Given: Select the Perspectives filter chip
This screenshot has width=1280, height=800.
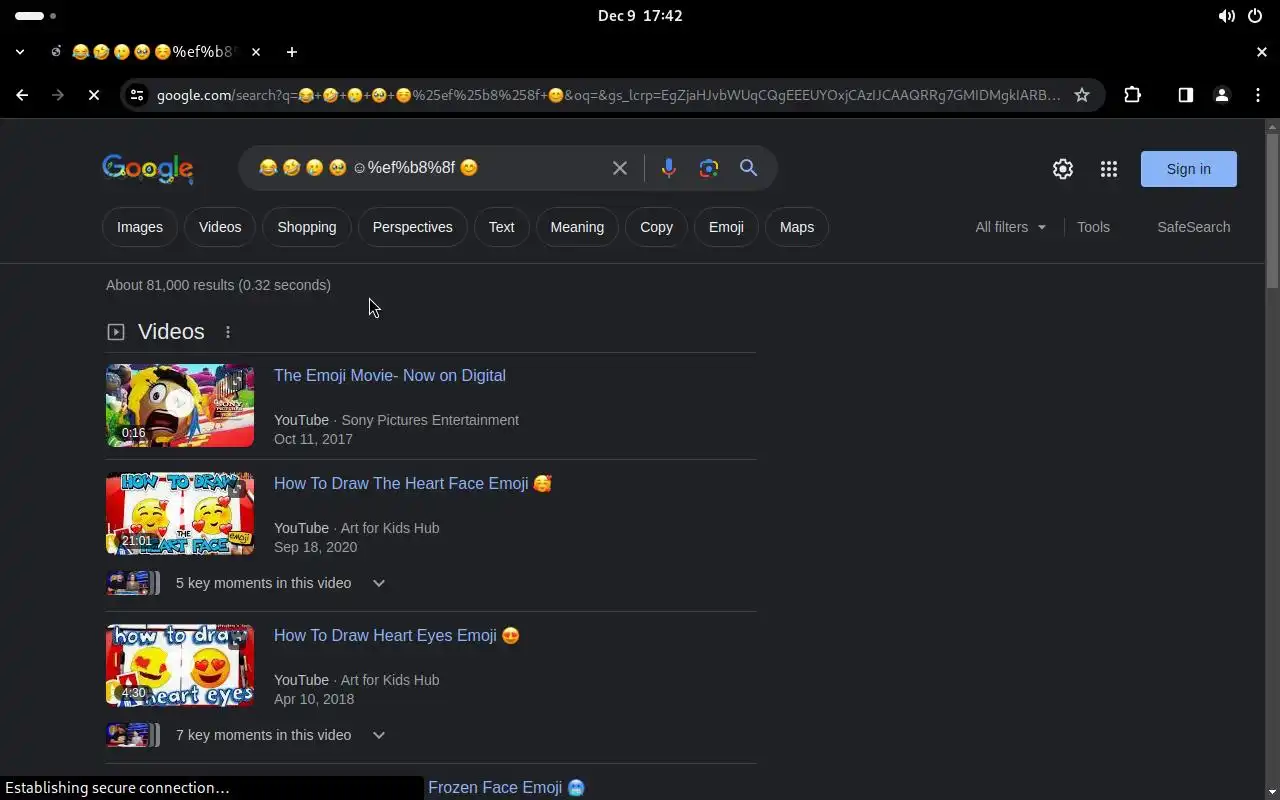Looking at the screenshot, I should point(413,227).
